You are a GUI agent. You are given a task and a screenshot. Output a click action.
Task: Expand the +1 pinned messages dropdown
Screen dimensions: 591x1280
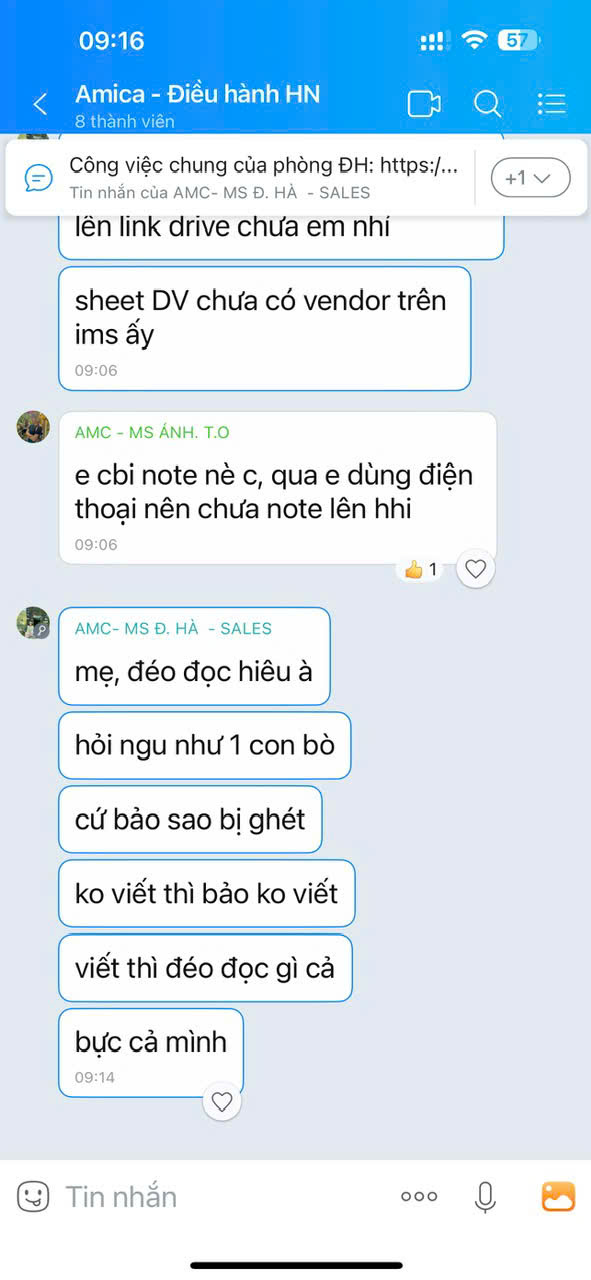click(530, 179)
